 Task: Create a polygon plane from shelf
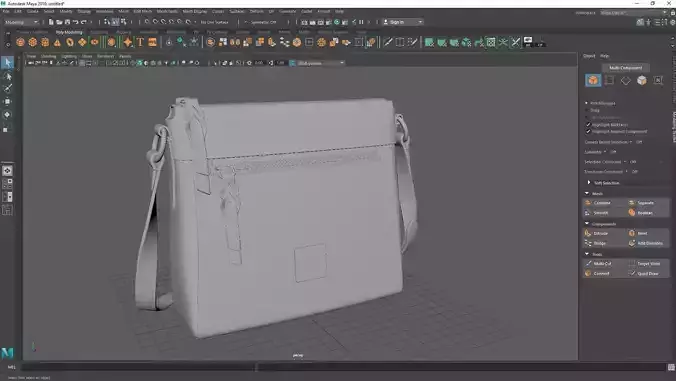click(x=82, y=42)
